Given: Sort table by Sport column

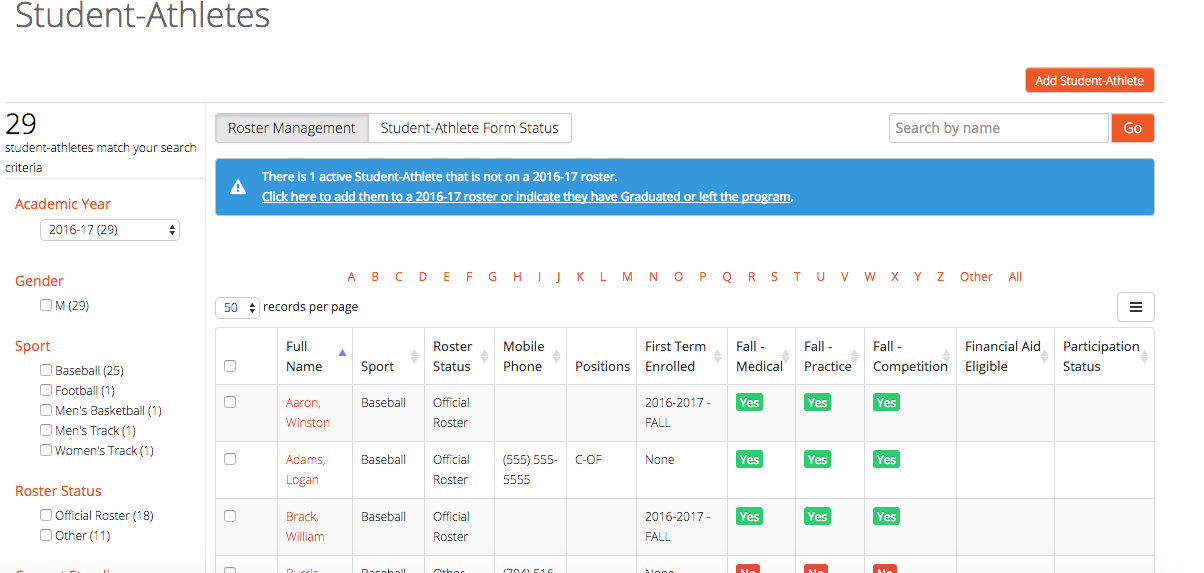Looking at the screenshot, I should tap(414, 357).
